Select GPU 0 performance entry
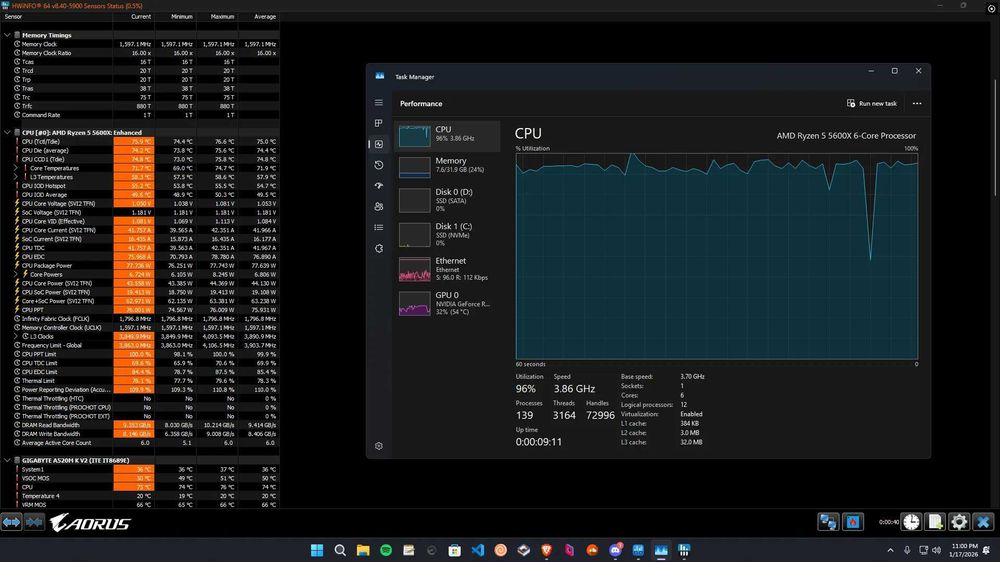Screen dimensions: 1000x562 pyautogui.click(x=447, y=303)
